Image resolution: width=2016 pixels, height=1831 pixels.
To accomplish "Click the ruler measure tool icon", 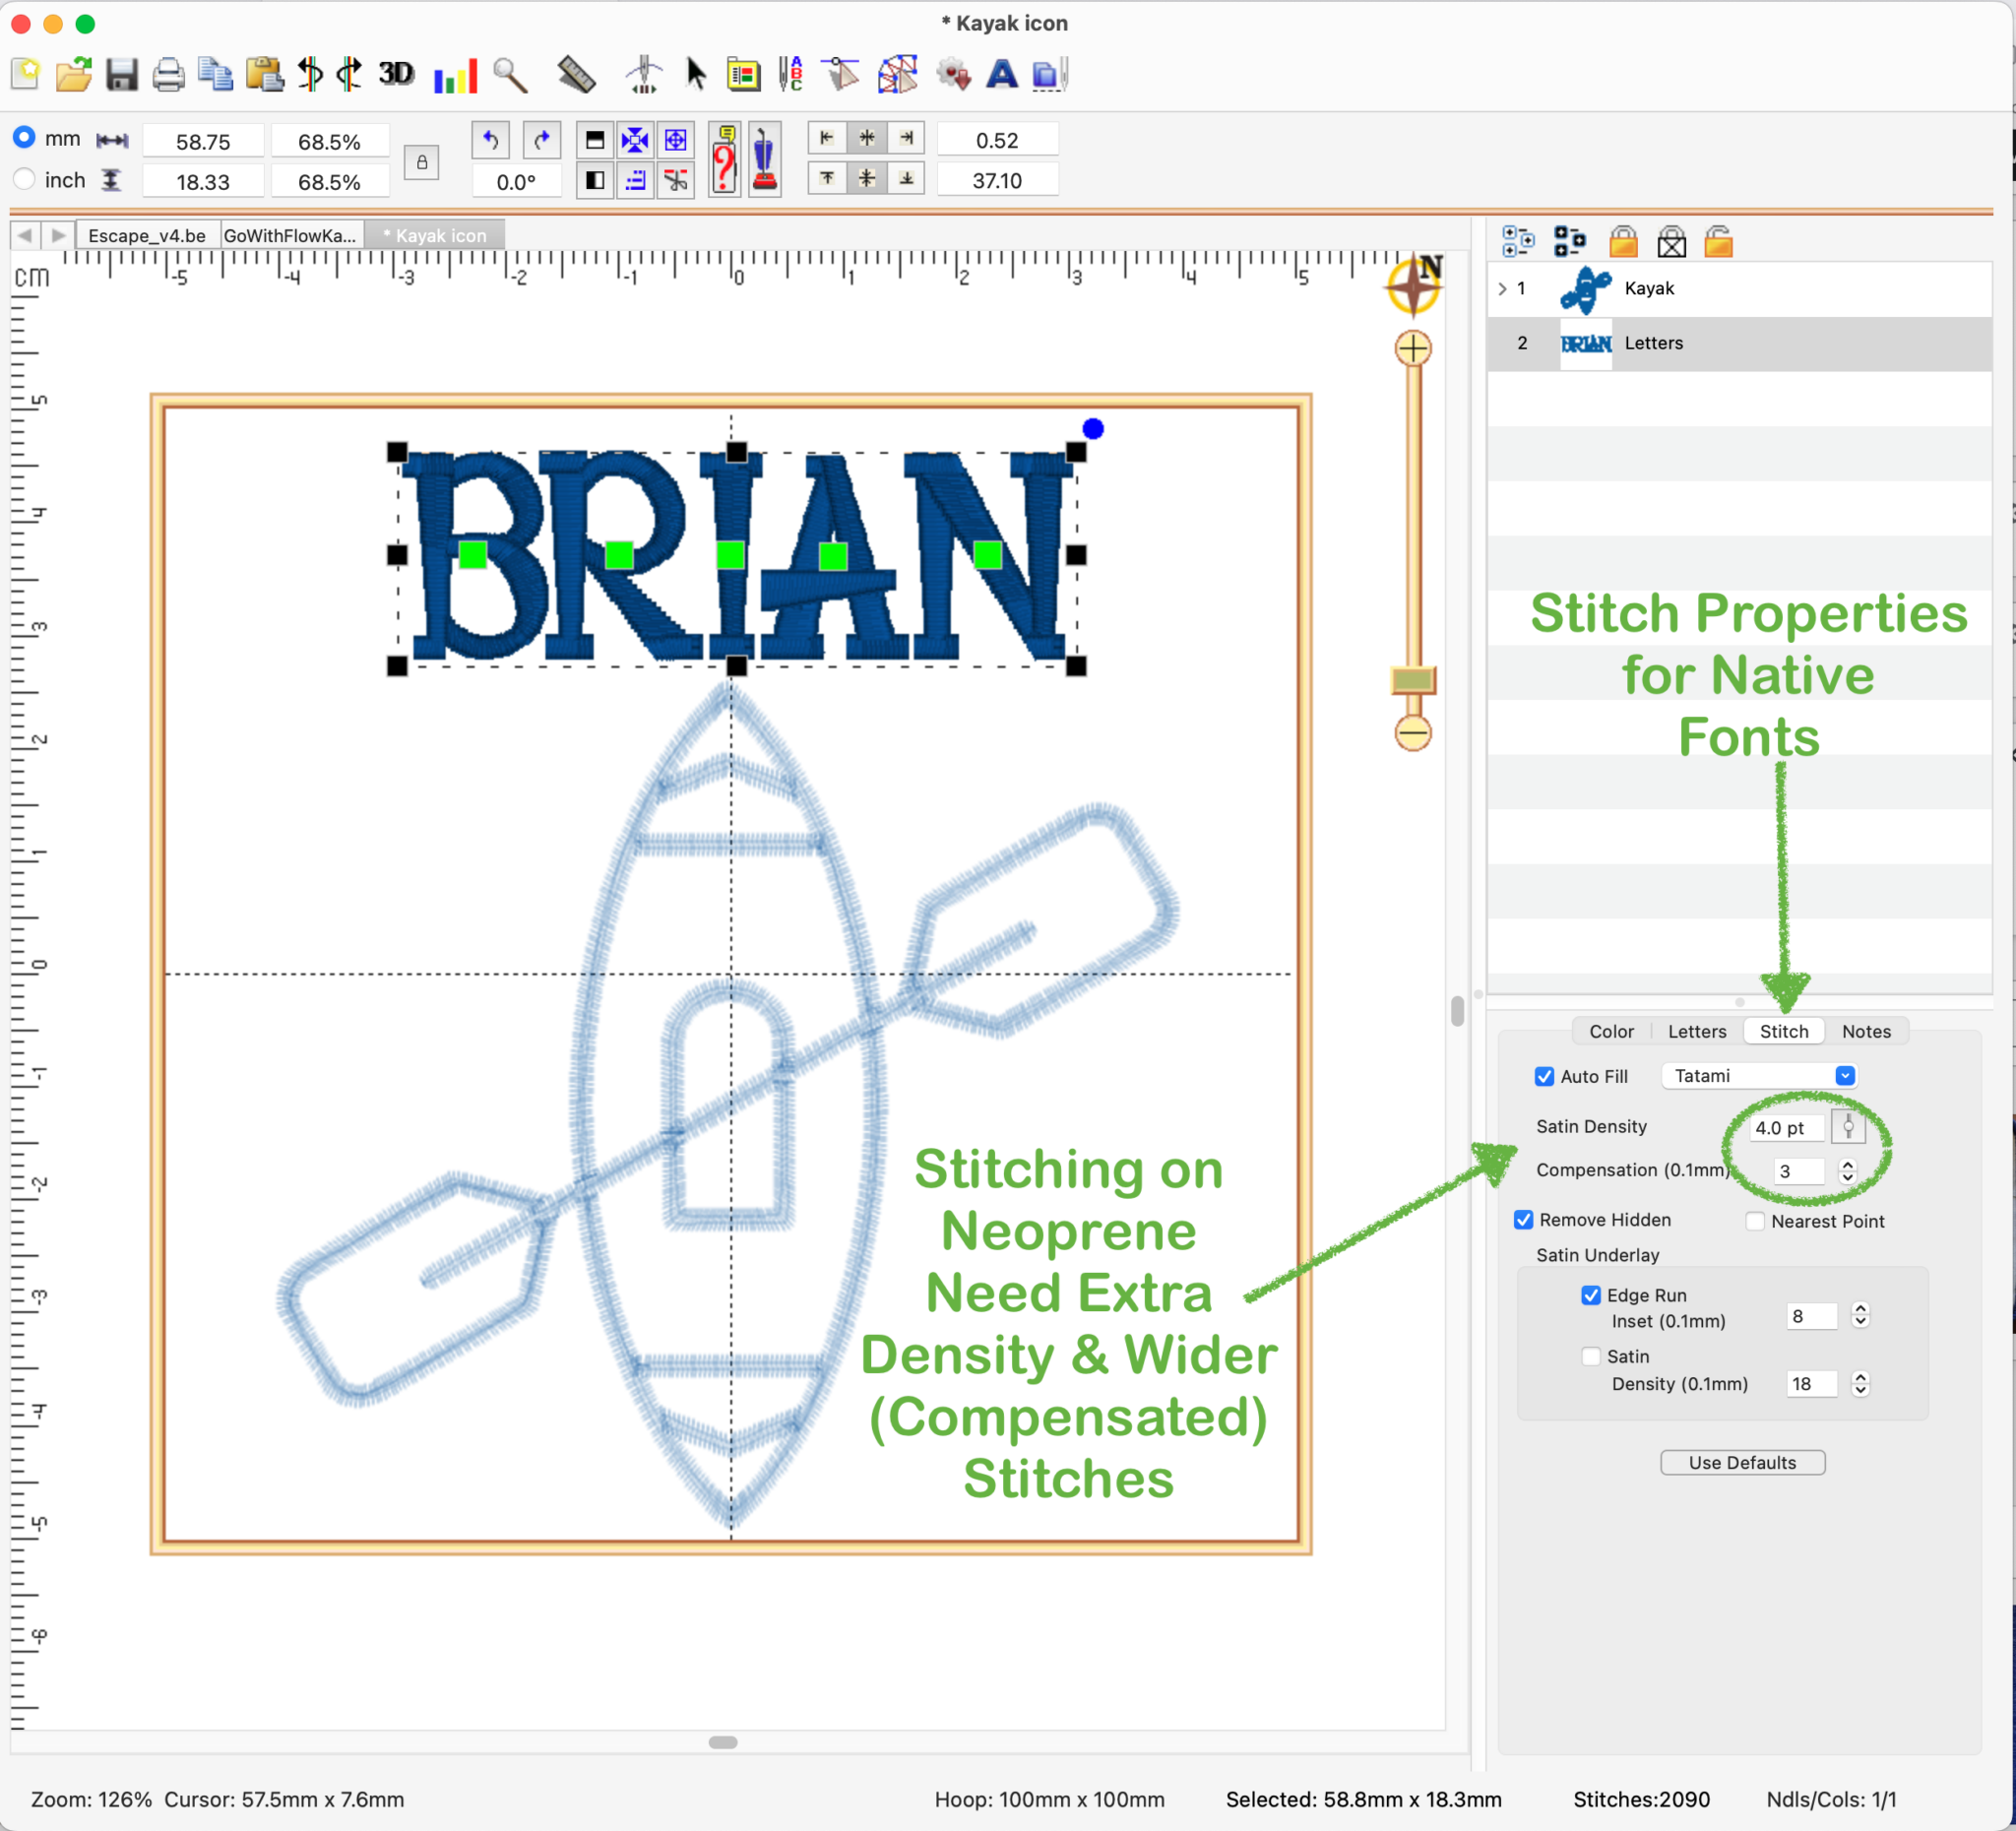I will click(576, 75).
